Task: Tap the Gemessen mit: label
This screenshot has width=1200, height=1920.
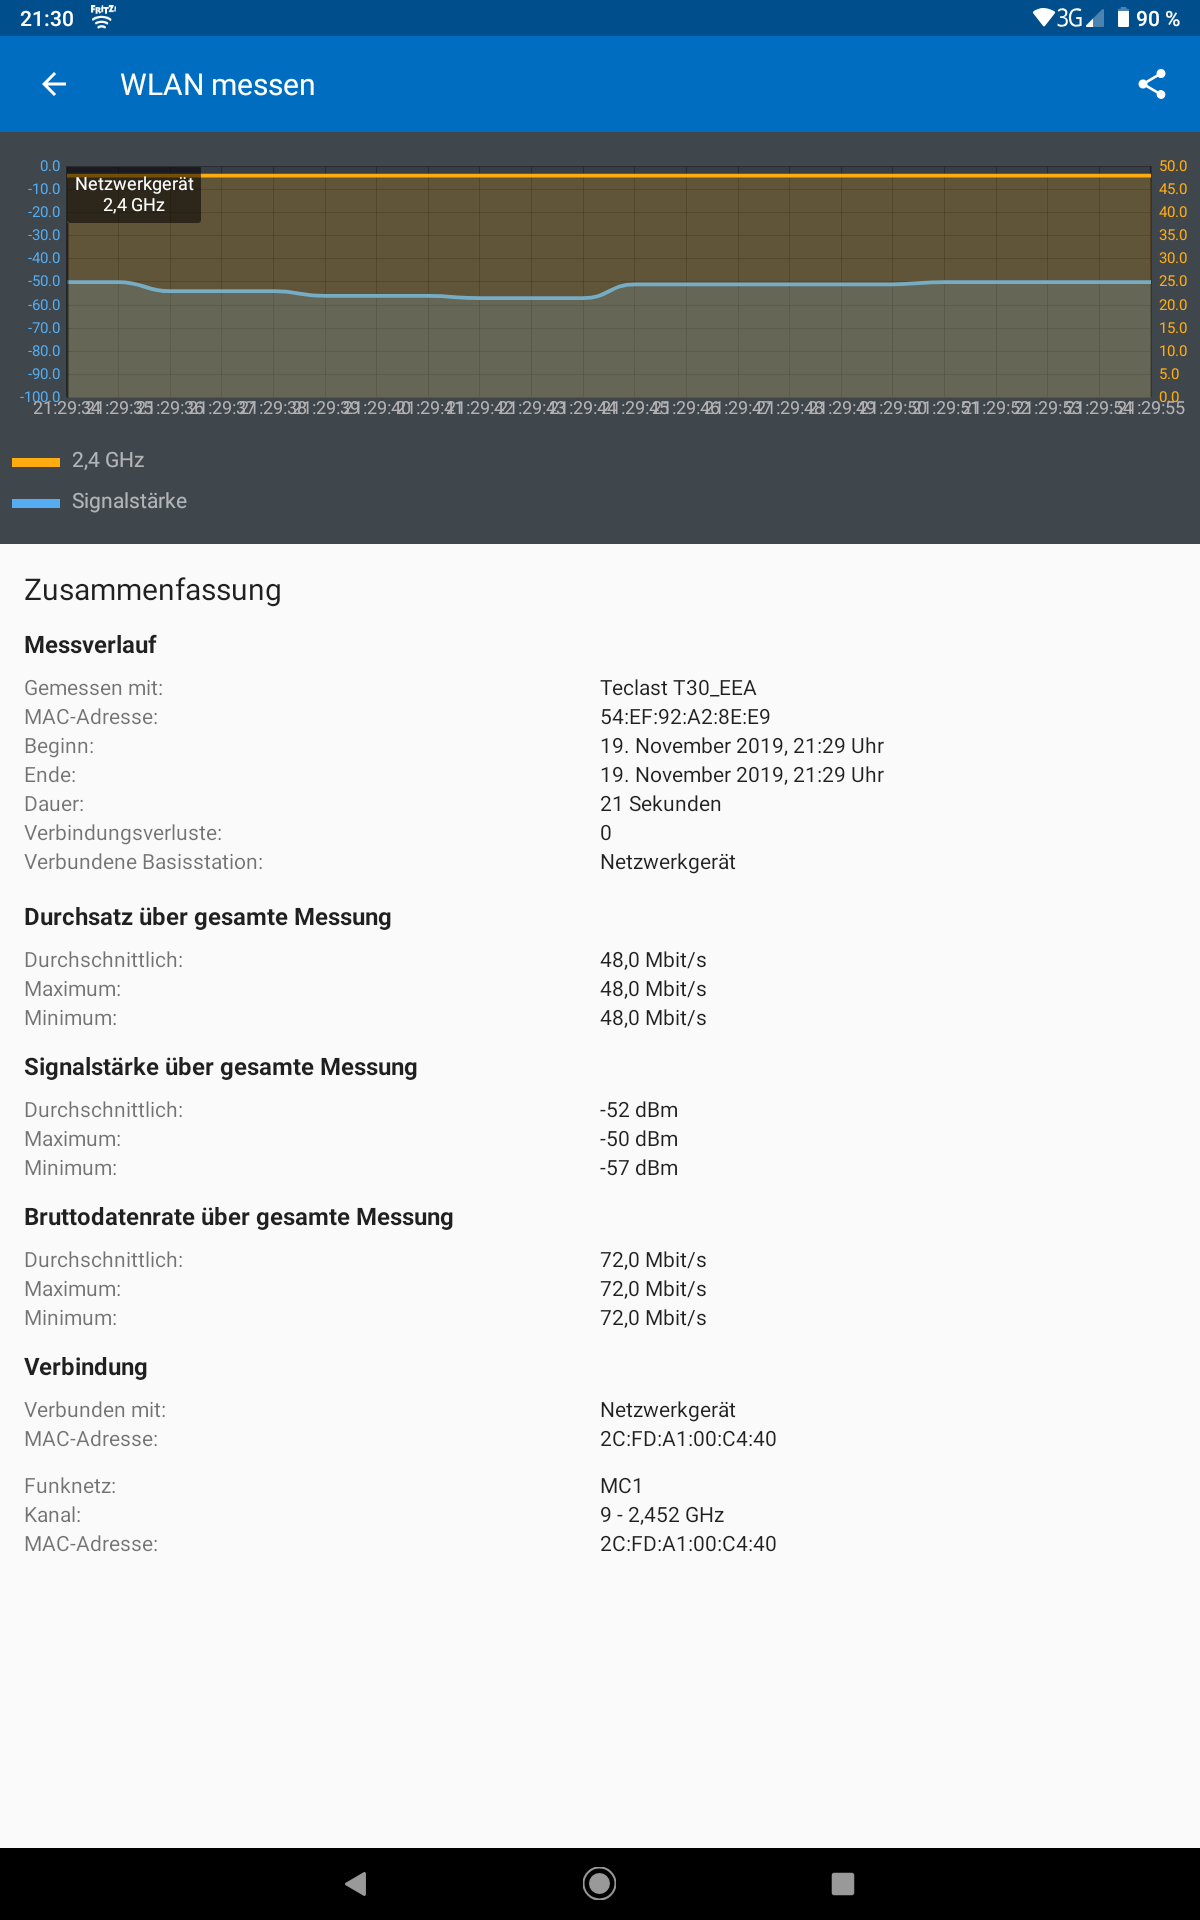Action: (93, 688)
